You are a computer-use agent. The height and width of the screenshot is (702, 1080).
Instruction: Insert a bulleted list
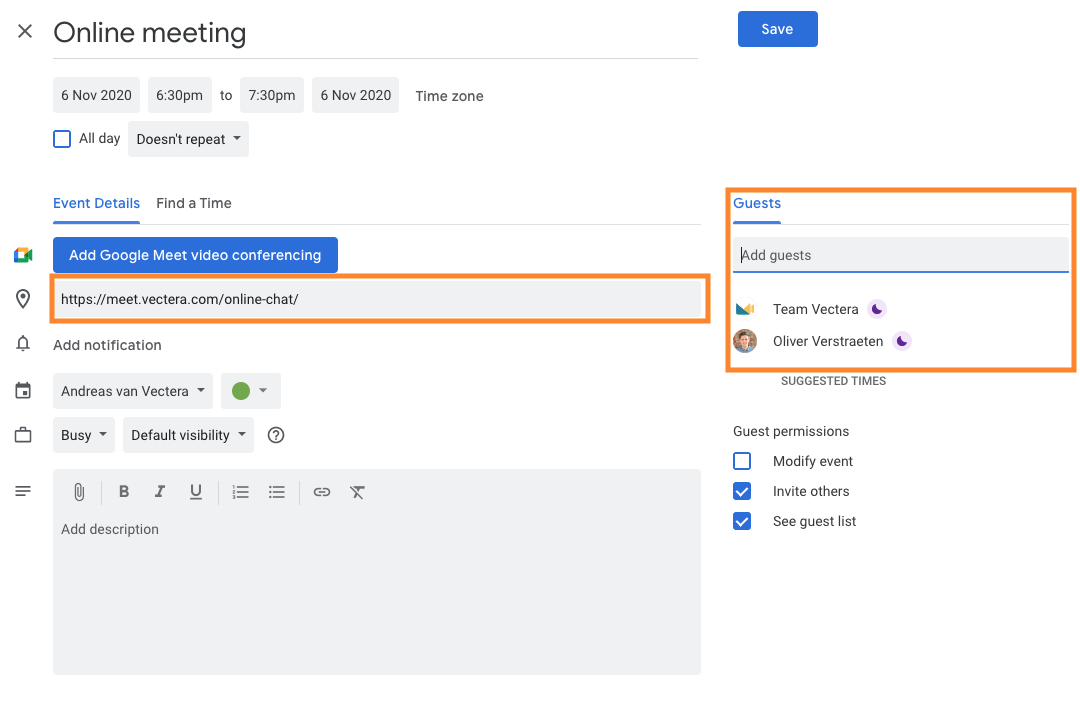277,492
